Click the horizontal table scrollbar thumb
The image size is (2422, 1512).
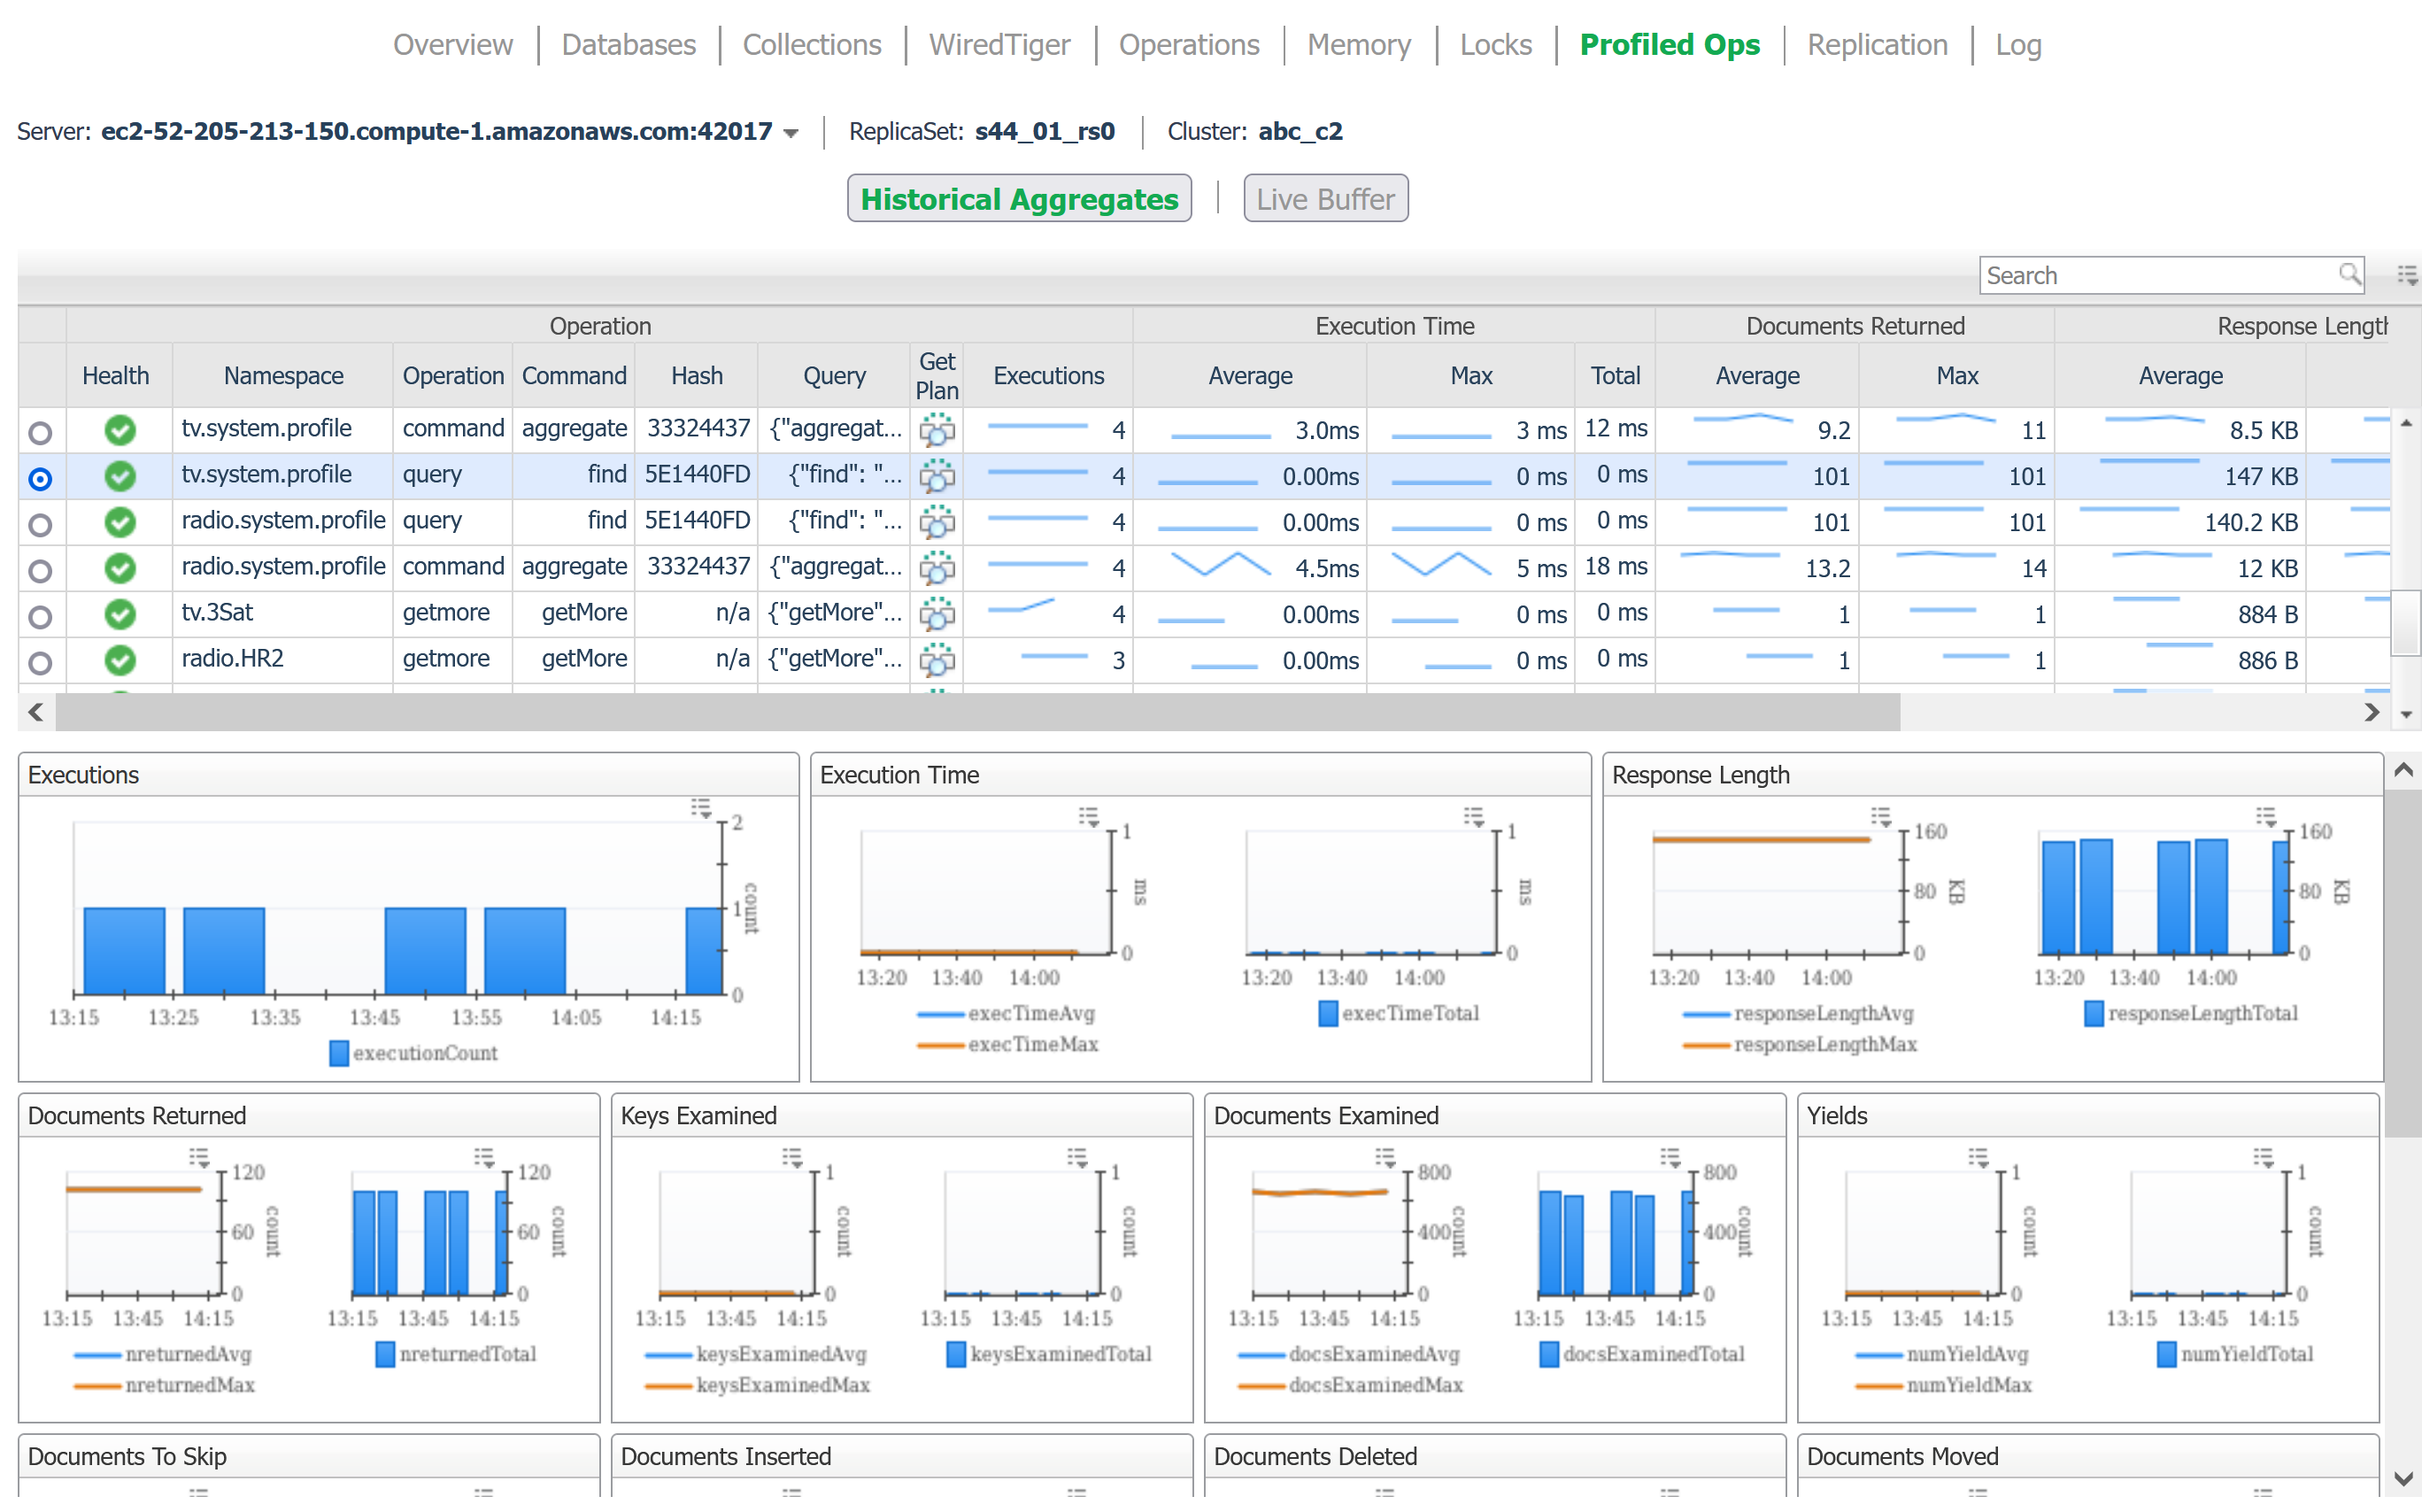coord(976,712)
